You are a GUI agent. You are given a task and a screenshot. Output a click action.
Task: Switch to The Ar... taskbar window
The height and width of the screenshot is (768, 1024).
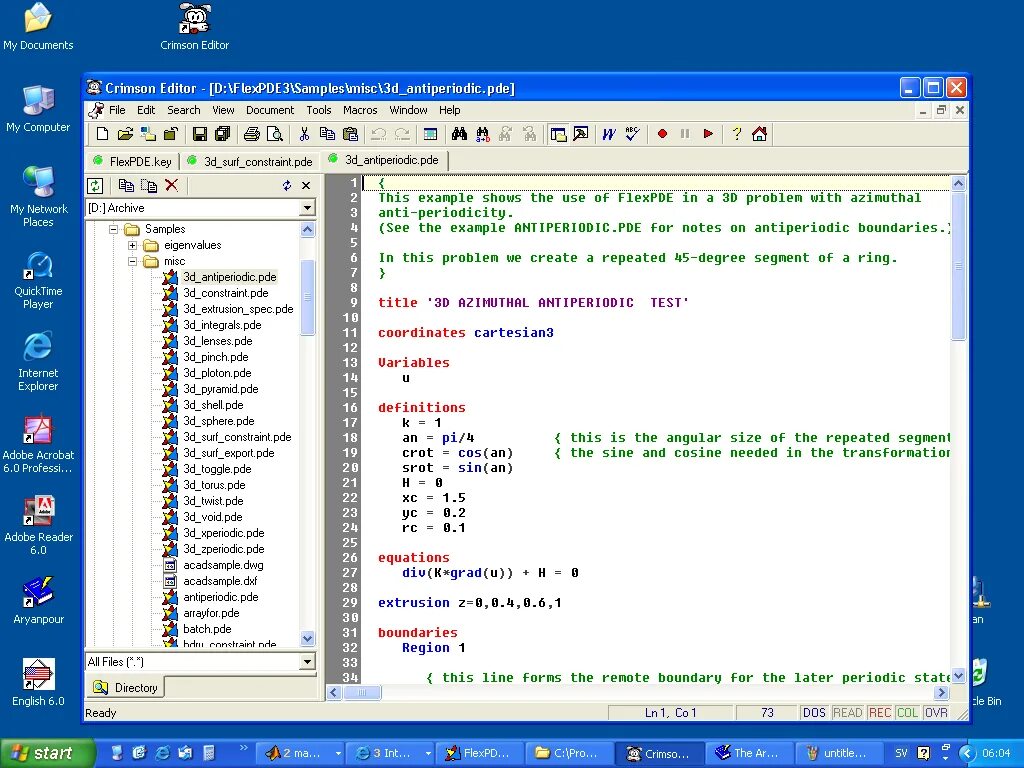(x=748, y=753)
